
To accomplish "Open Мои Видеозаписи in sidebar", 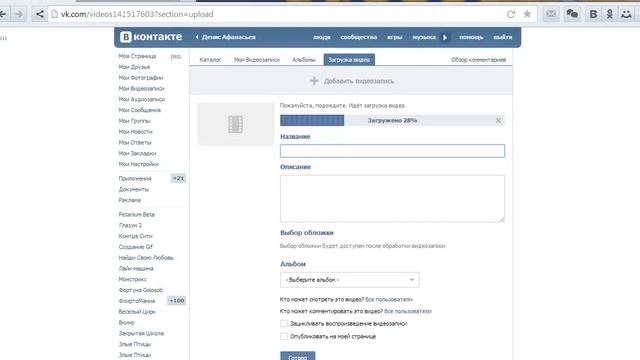I will [141, 88].
